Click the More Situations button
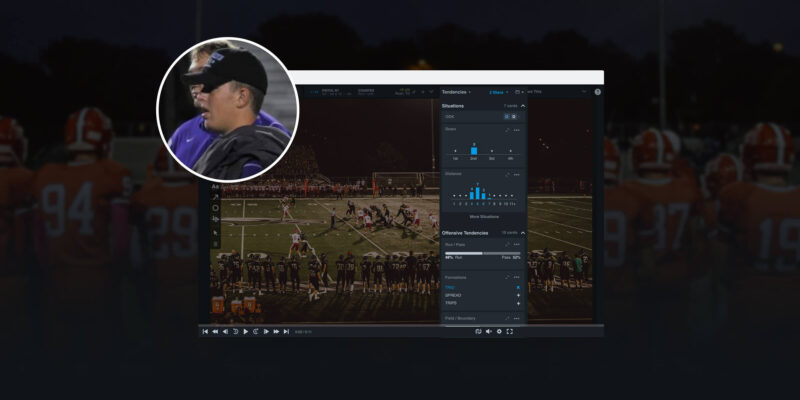The image size is (800, 400). point(483,216)
